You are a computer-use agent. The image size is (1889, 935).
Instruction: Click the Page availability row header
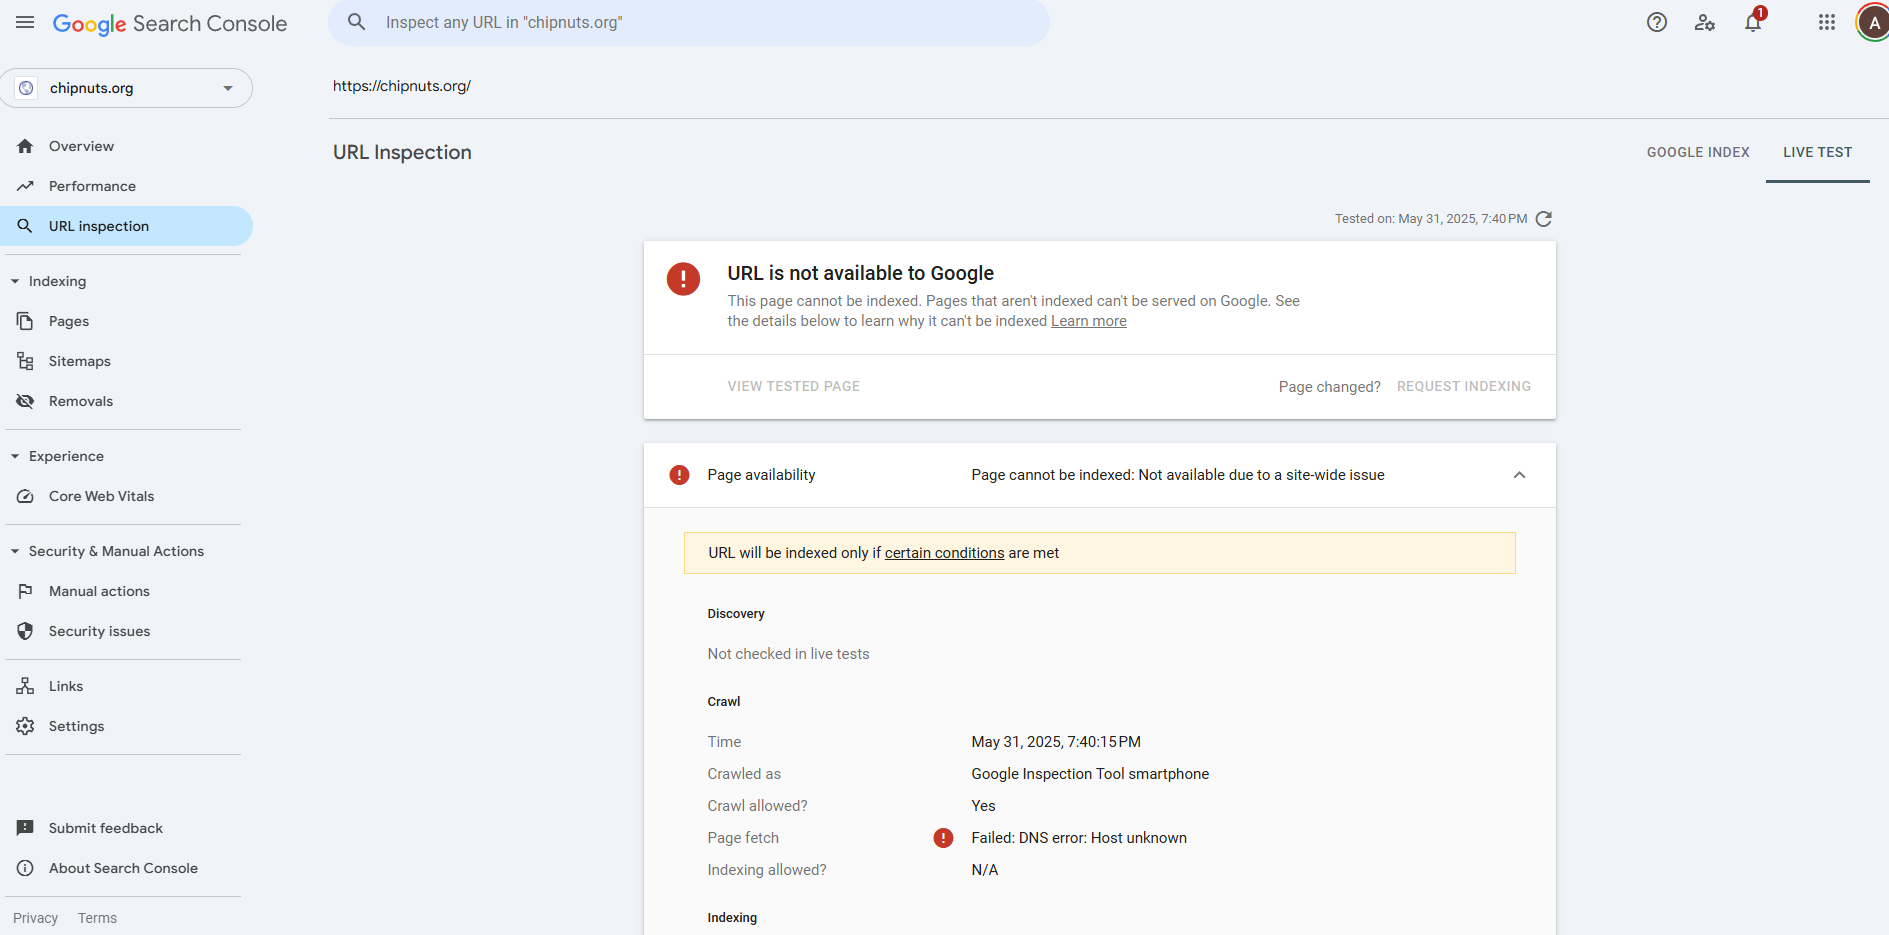[x=1100, y=475]
